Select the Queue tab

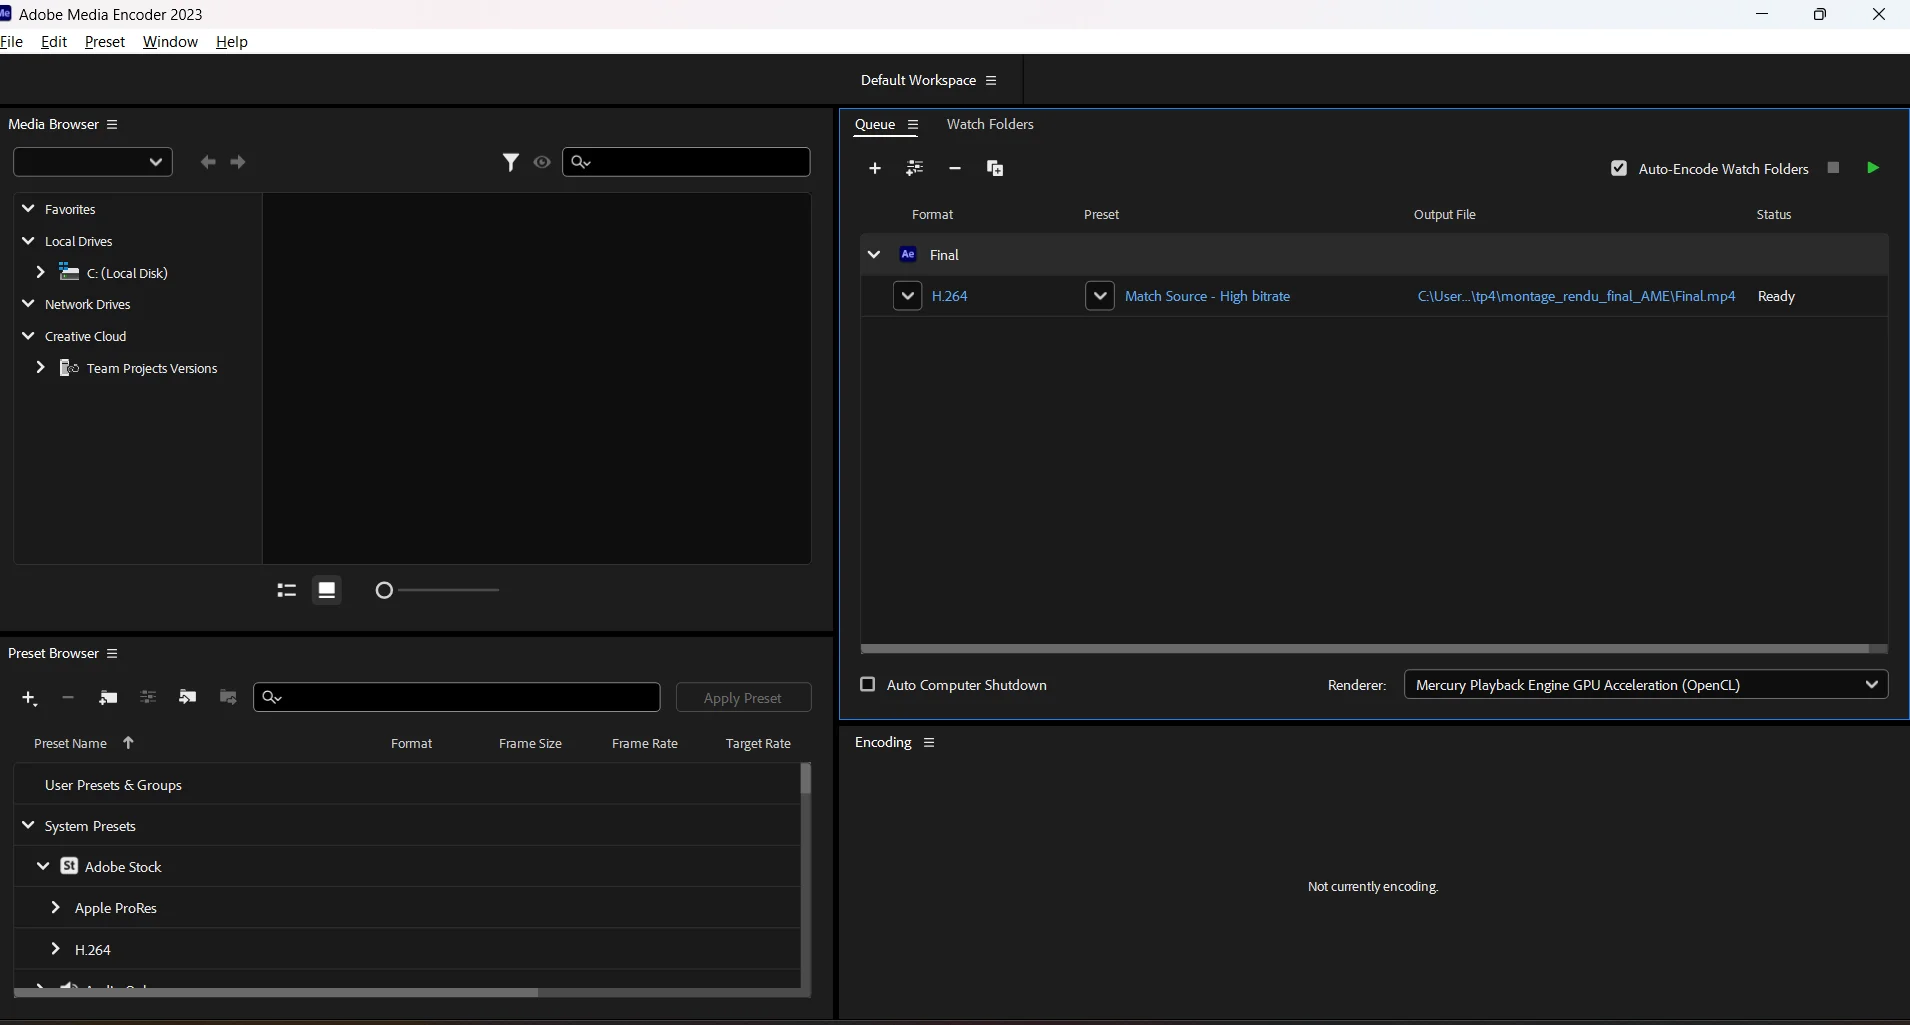pos(875,124)
